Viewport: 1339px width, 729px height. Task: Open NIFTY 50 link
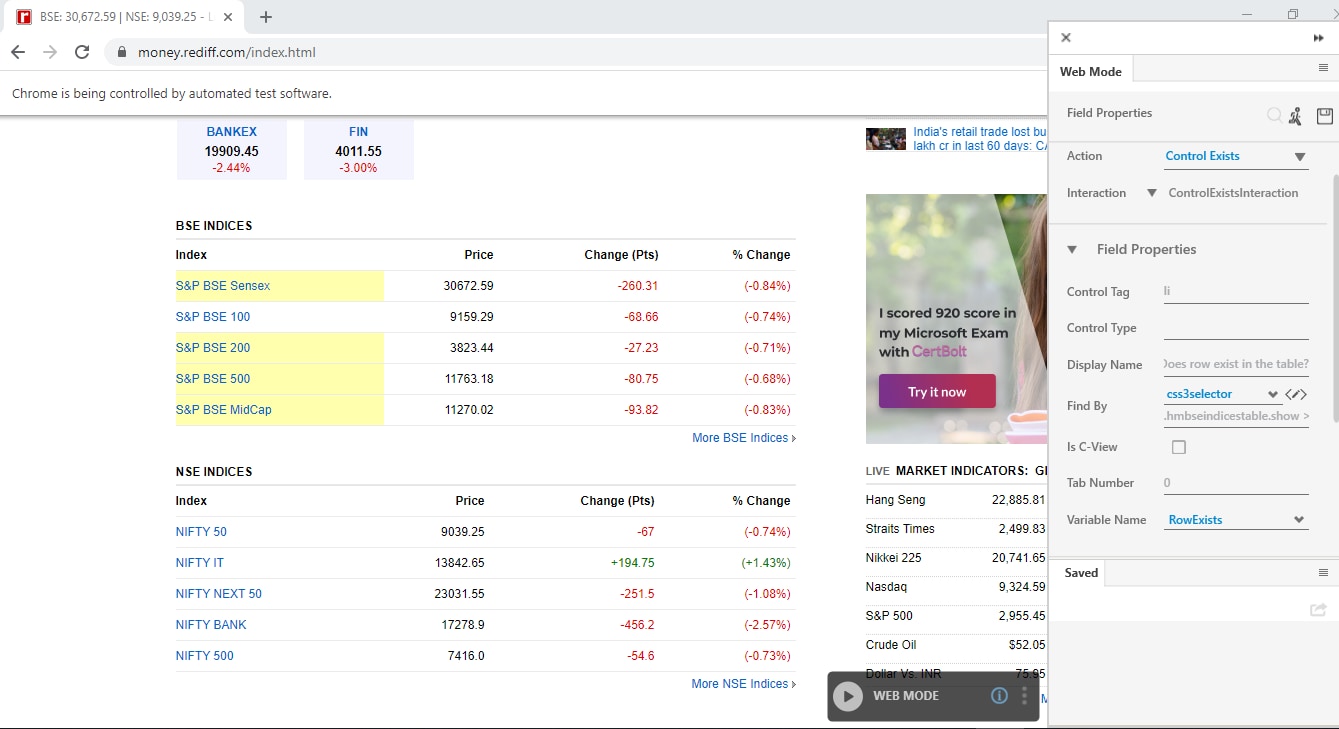point(201,532)
